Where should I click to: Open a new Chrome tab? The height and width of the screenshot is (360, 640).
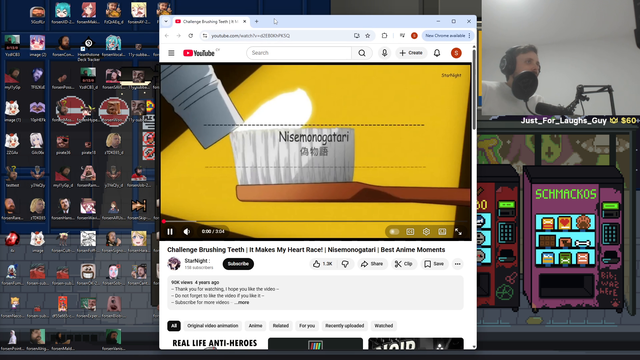click(x=257, y=22)
